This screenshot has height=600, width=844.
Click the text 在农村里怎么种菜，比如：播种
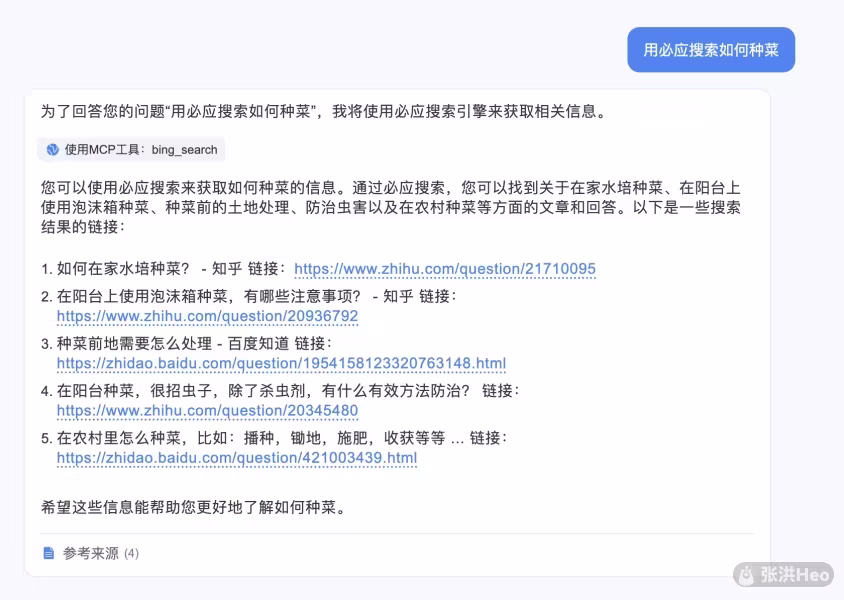point(165,438)
